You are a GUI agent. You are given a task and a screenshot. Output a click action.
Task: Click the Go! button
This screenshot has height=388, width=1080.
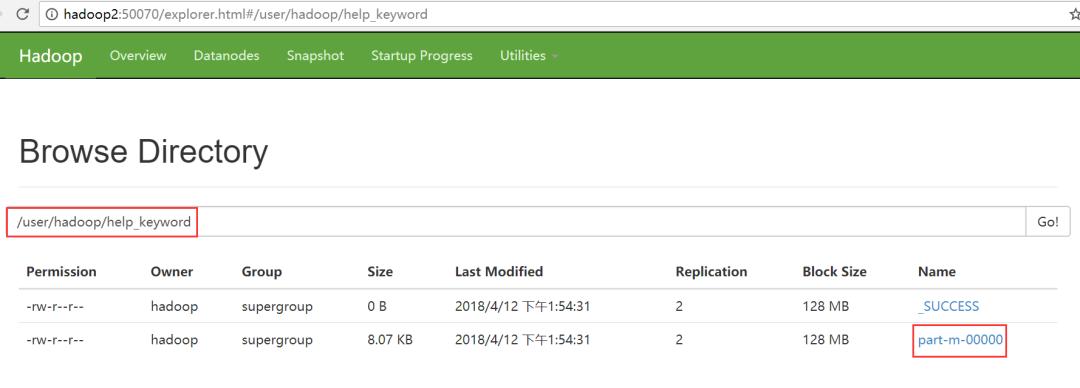pyautogui.click(x=1048, y=222)
